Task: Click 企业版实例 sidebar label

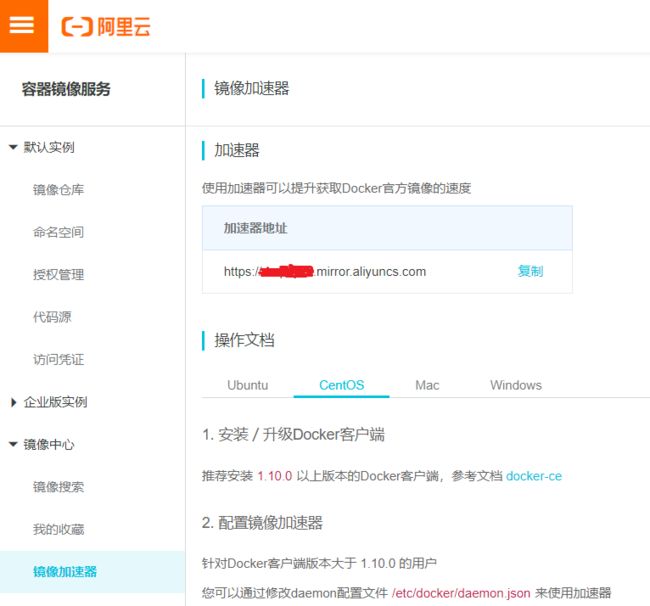Action: [55, 402]
